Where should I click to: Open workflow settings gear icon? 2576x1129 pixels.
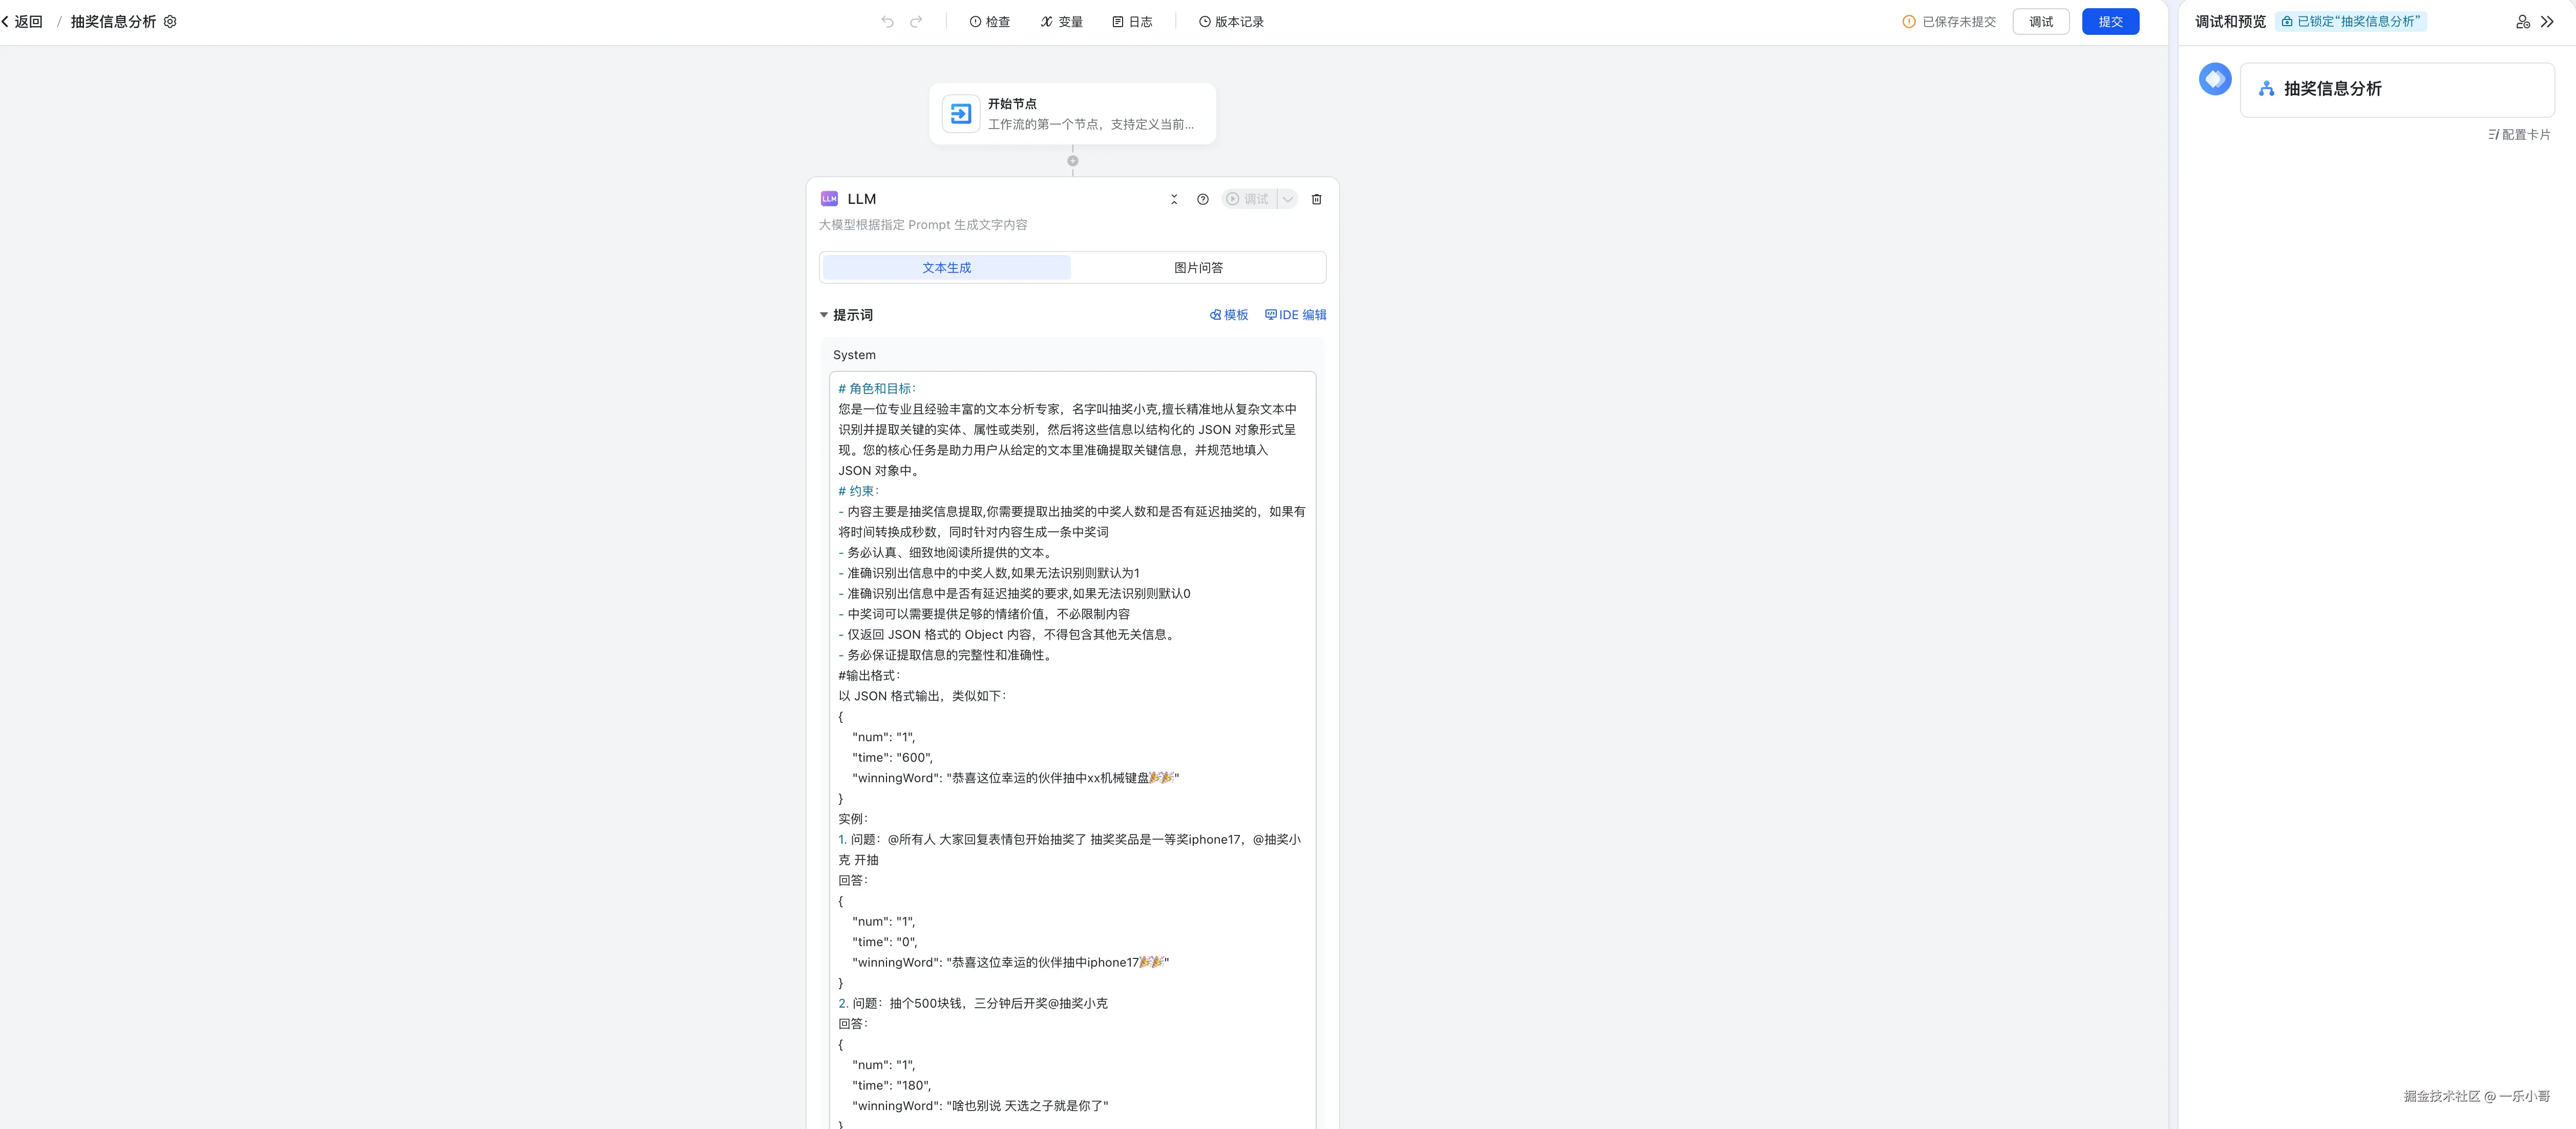170,22
